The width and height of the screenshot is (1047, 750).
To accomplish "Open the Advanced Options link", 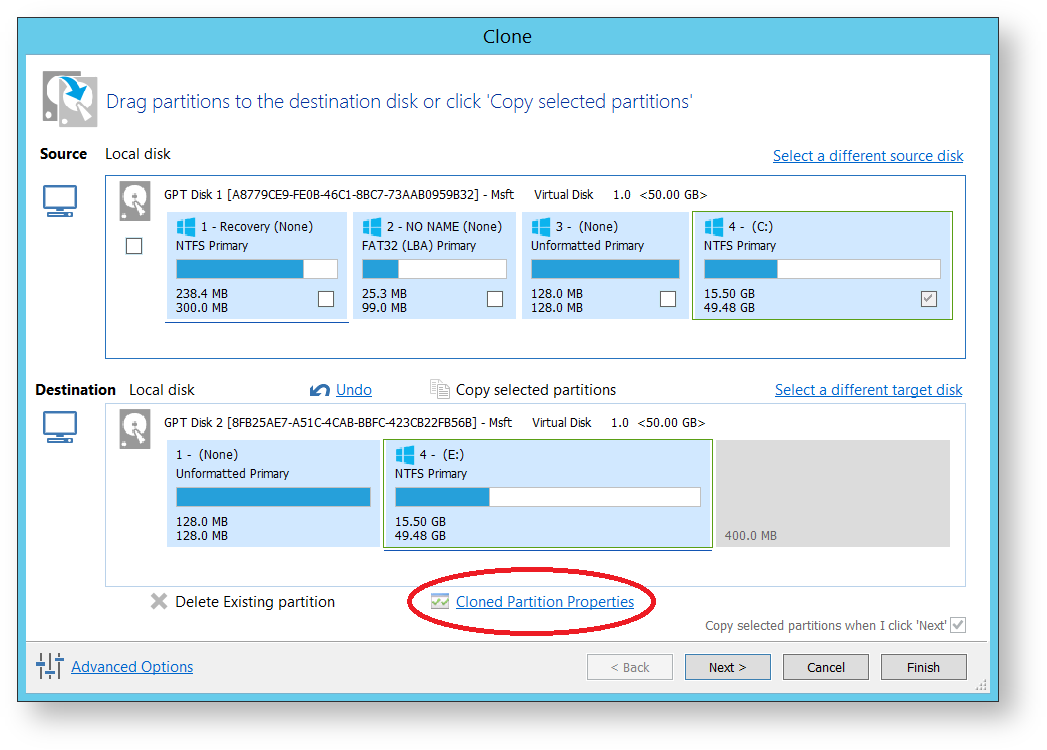I will [x=132, y=667].
